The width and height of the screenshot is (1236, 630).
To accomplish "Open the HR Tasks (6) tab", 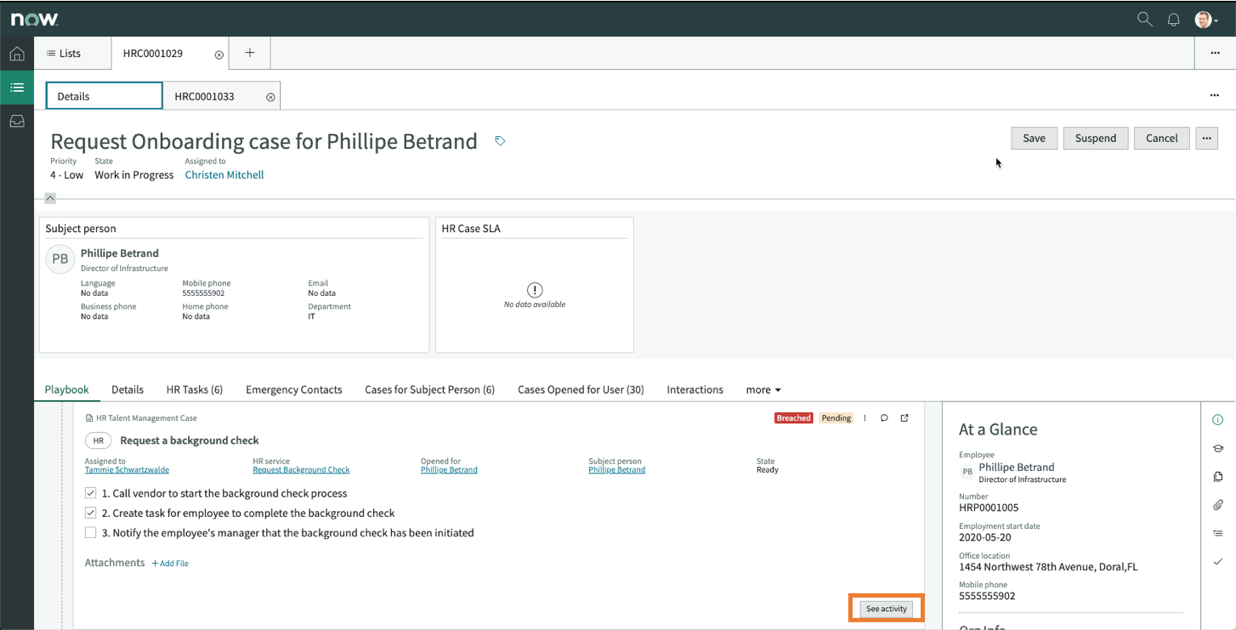I will pyautogui.click(x=194, y=390).
